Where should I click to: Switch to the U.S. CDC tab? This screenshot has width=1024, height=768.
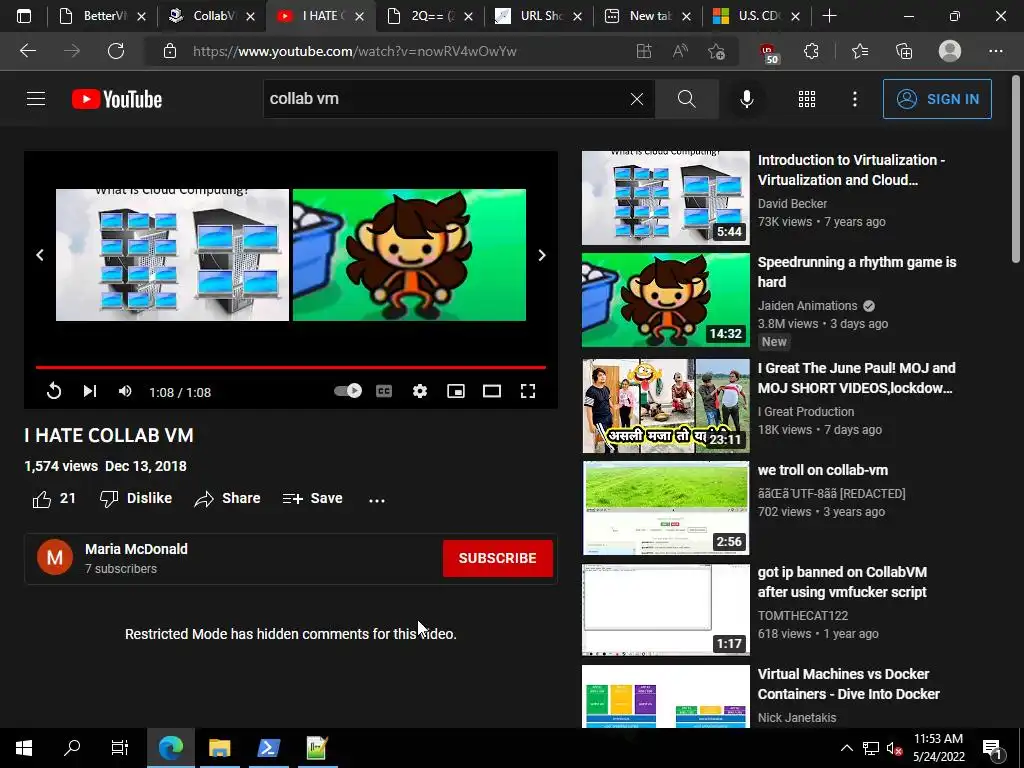tap(756, 16)
